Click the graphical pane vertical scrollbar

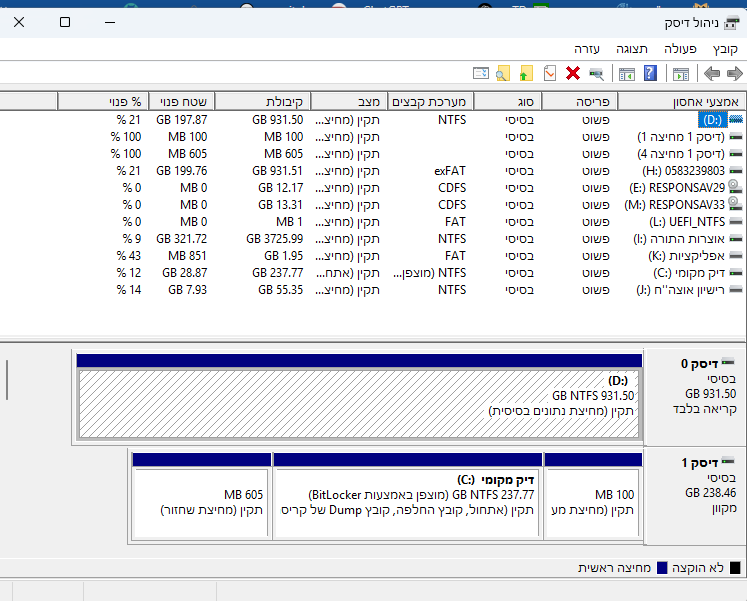(7, 380)
